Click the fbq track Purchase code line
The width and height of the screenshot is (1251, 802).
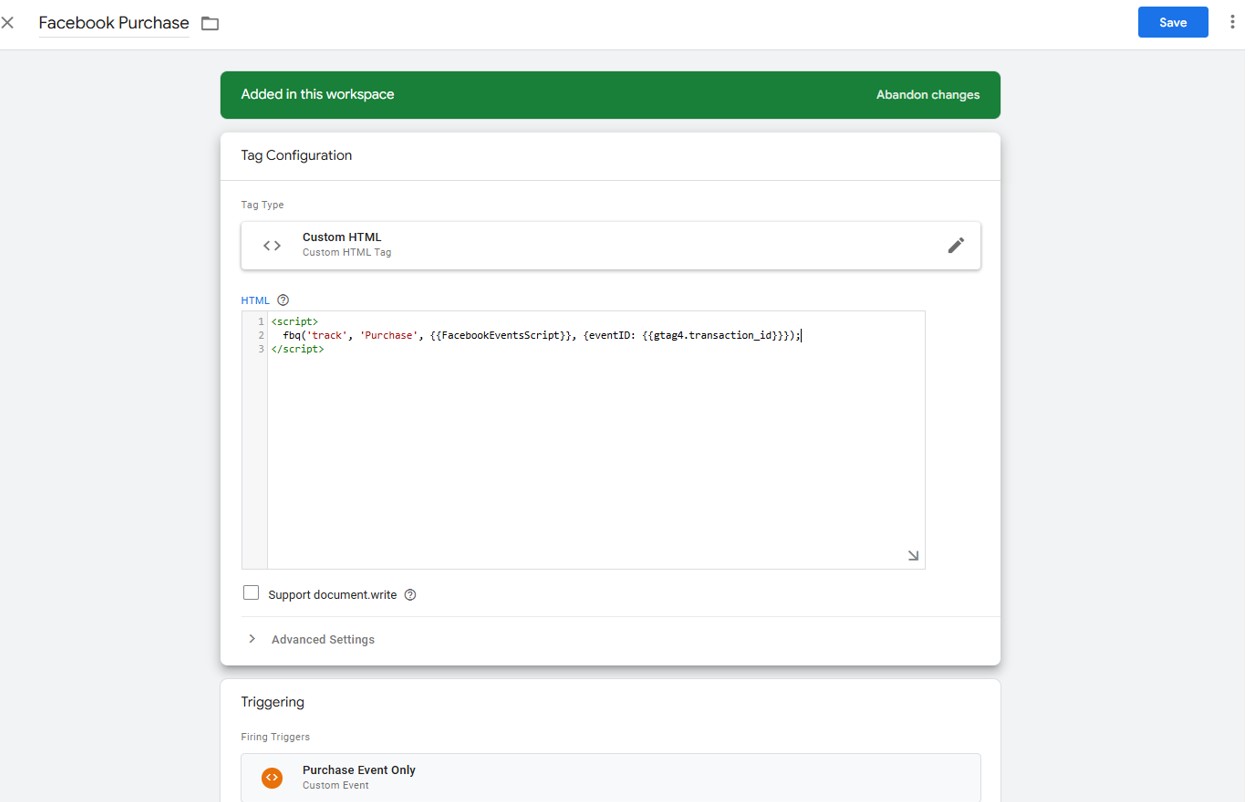tap(541, 335)
